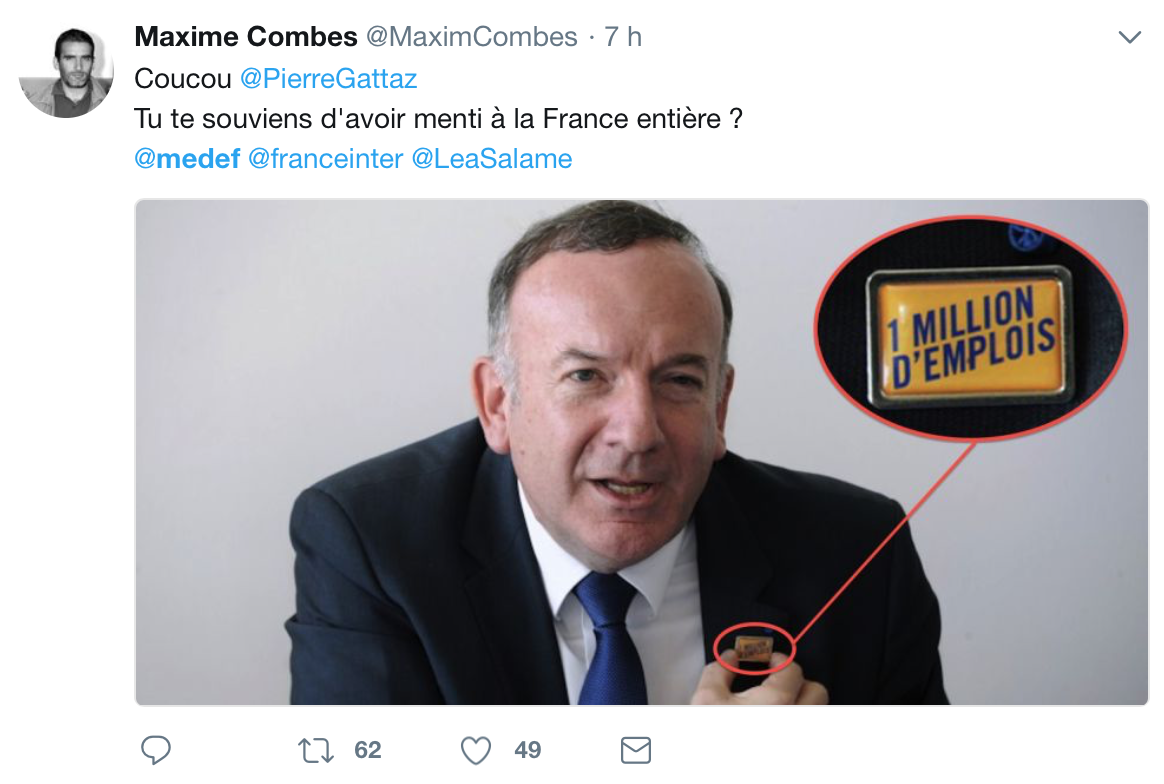Click the word 'Coucou' in the tweet

tap(183, 79)
